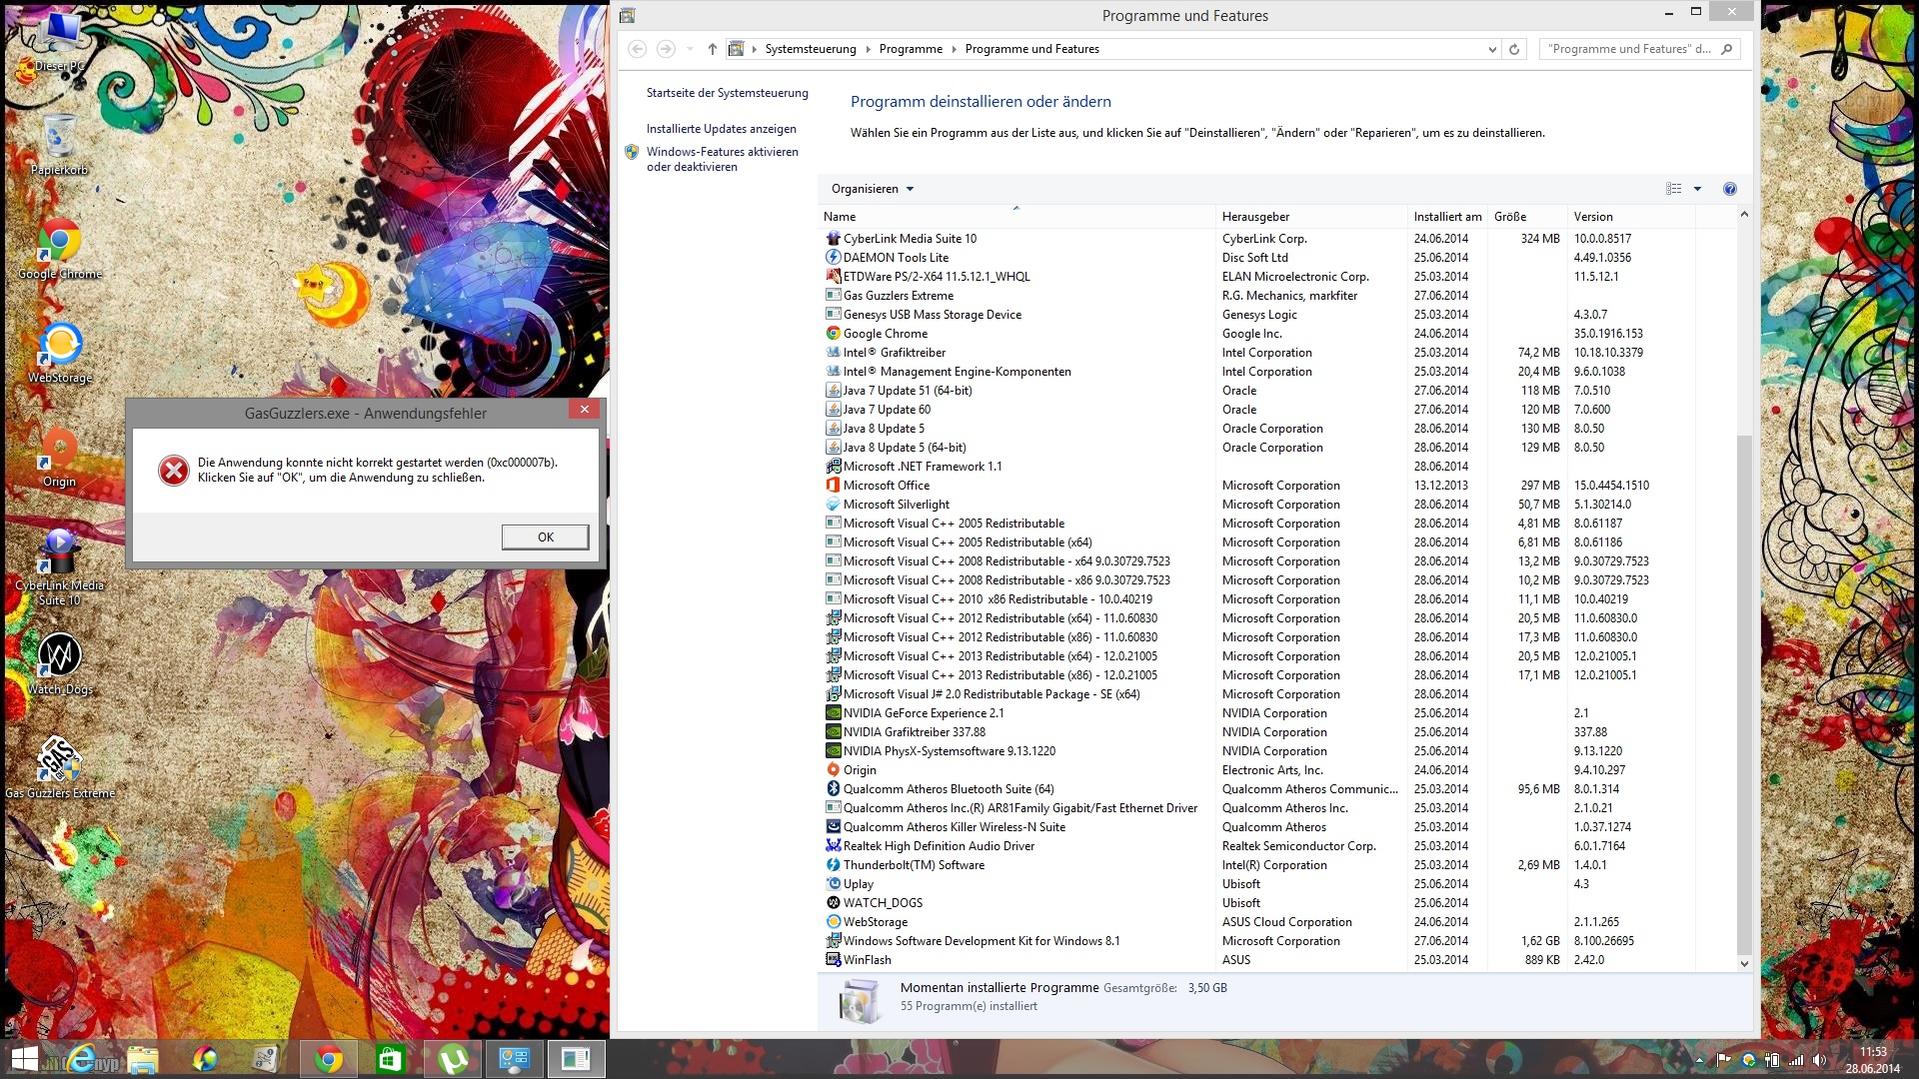Click the volume icon in system tray
Screen dimensions: 1919x1079
[1820, 1060]
